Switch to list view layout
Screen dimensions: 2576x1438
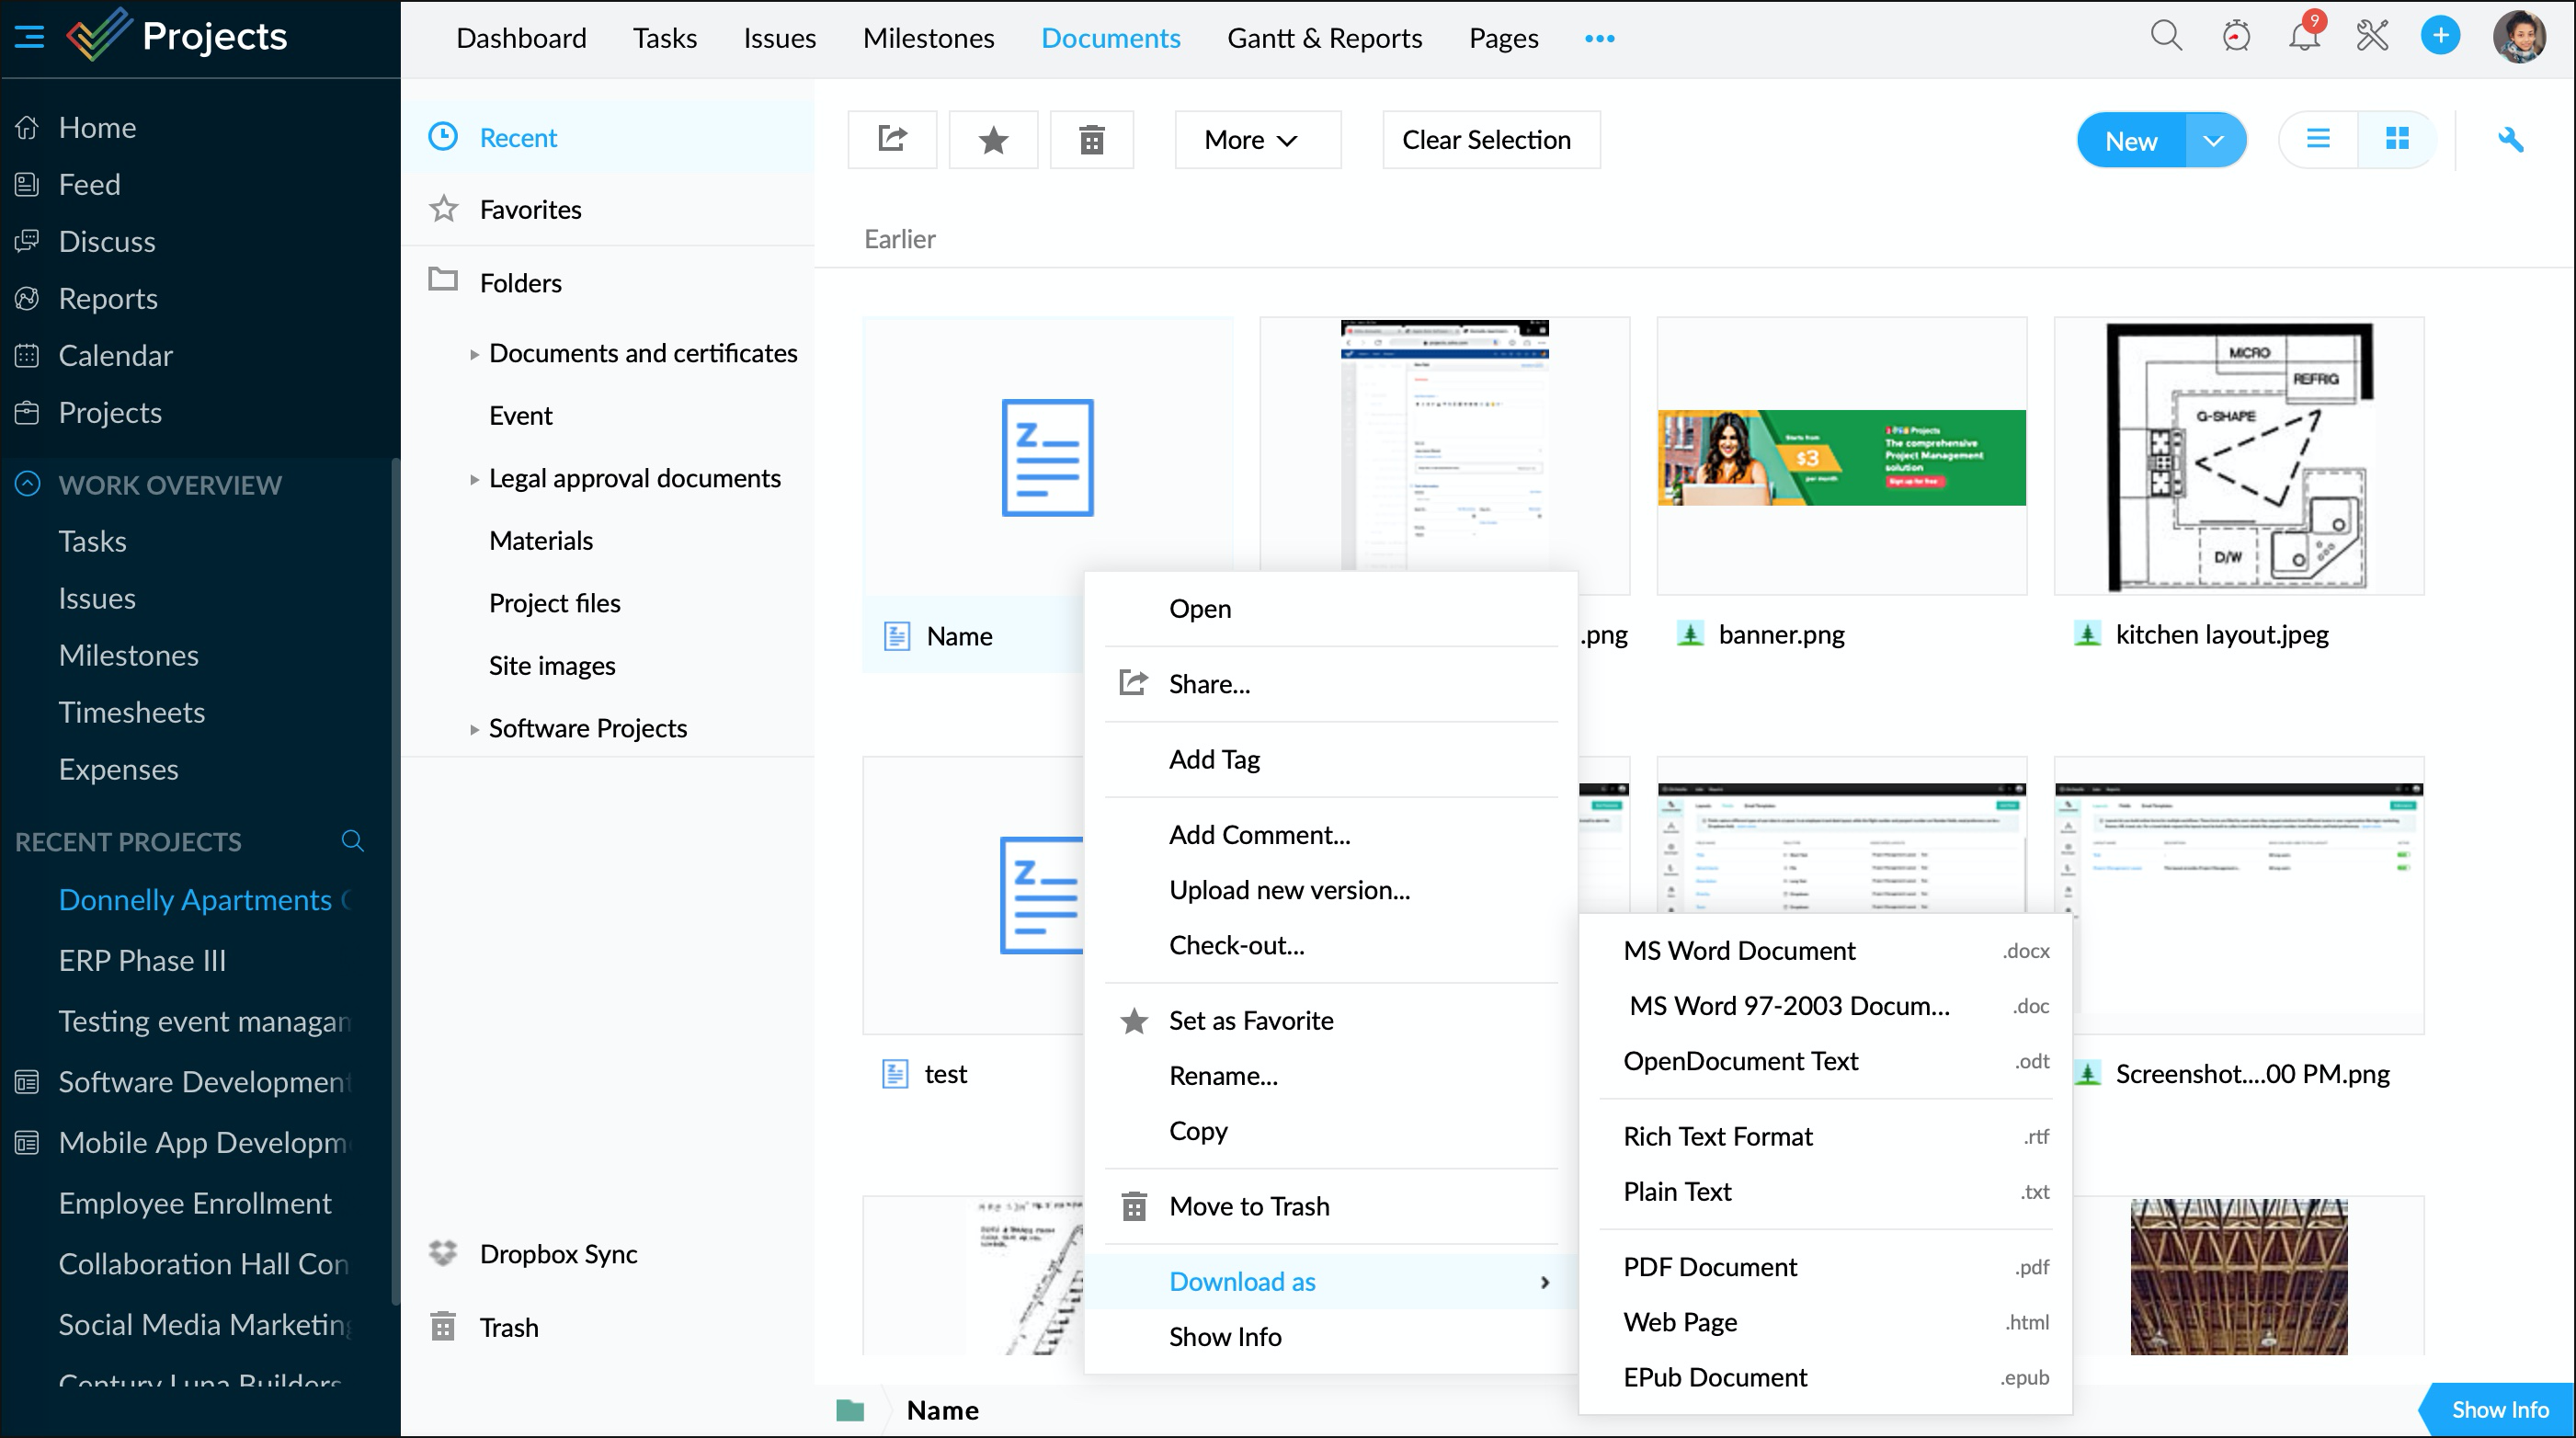click(2318, 139)
